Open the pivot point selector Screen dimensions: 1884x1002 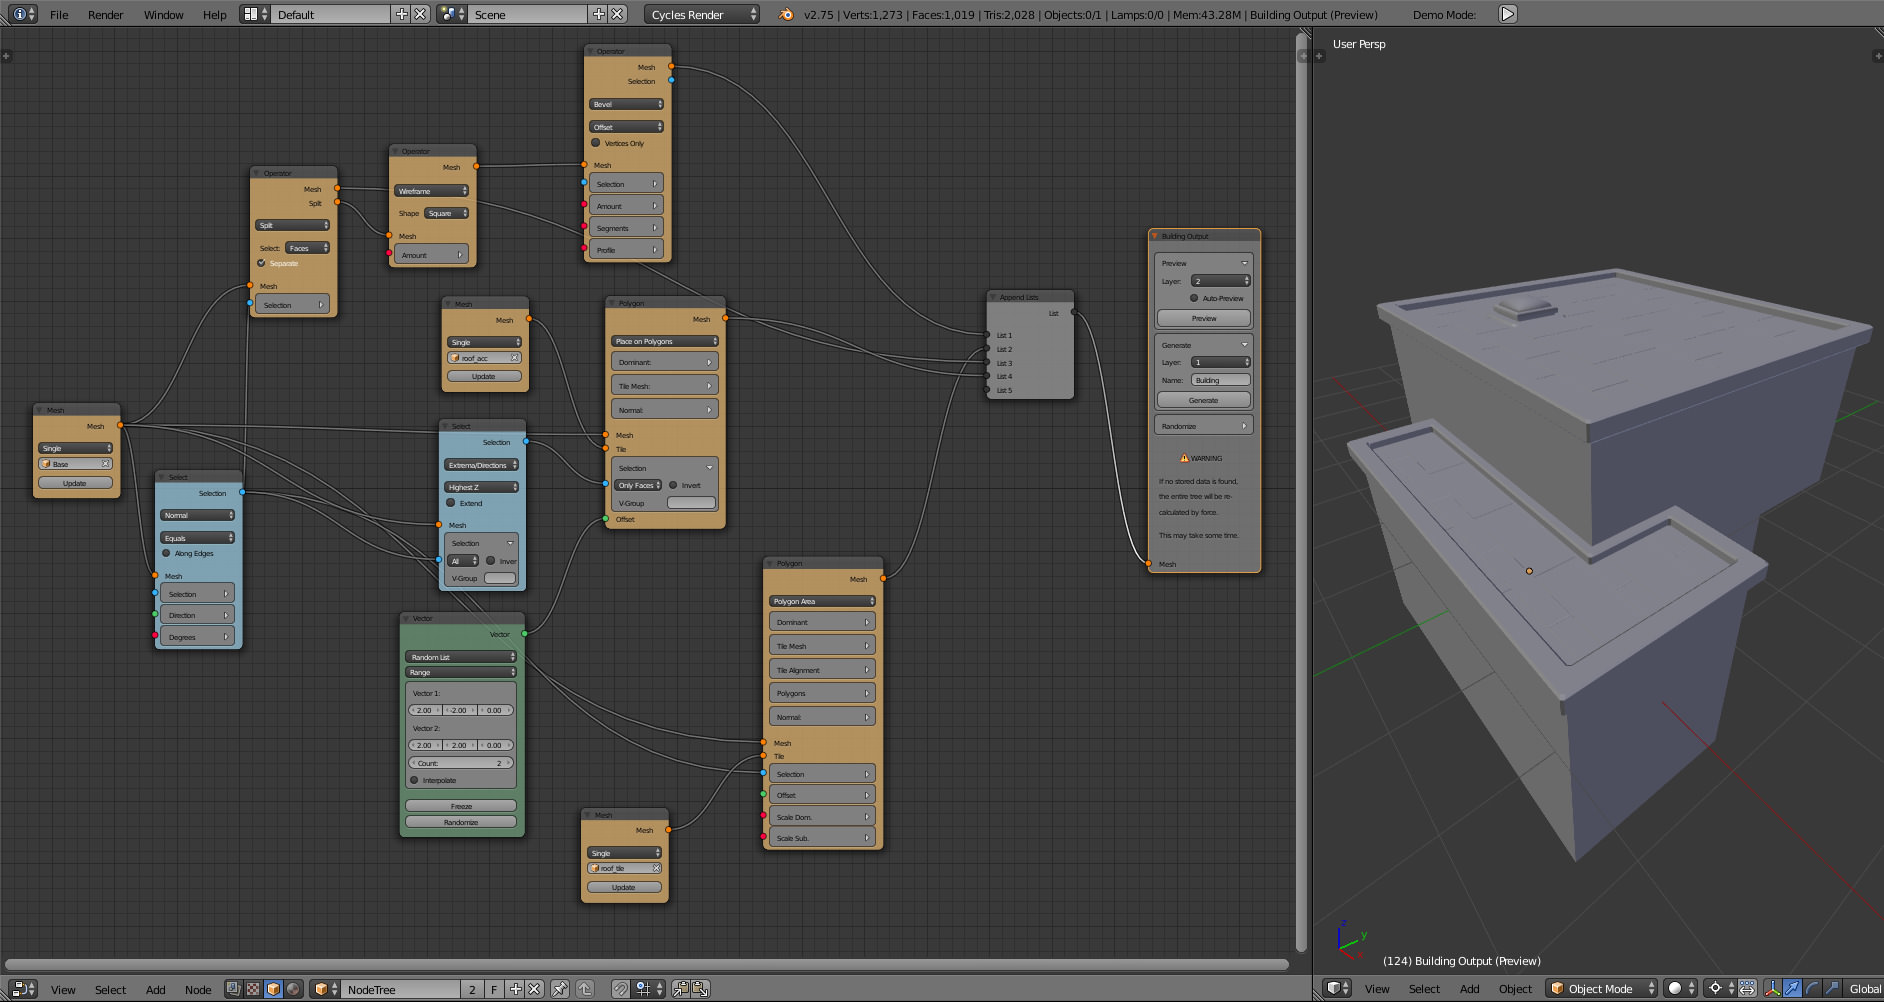pos(1720,988)
